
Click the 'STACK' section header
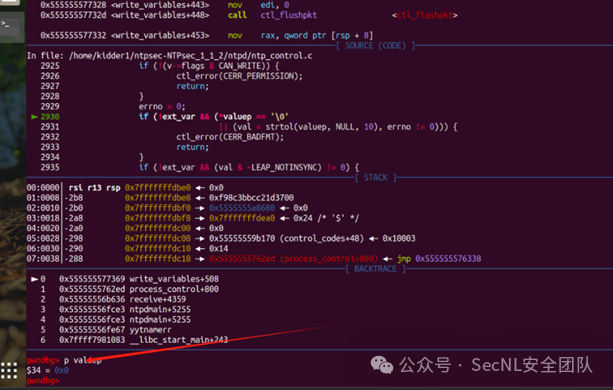375,178
